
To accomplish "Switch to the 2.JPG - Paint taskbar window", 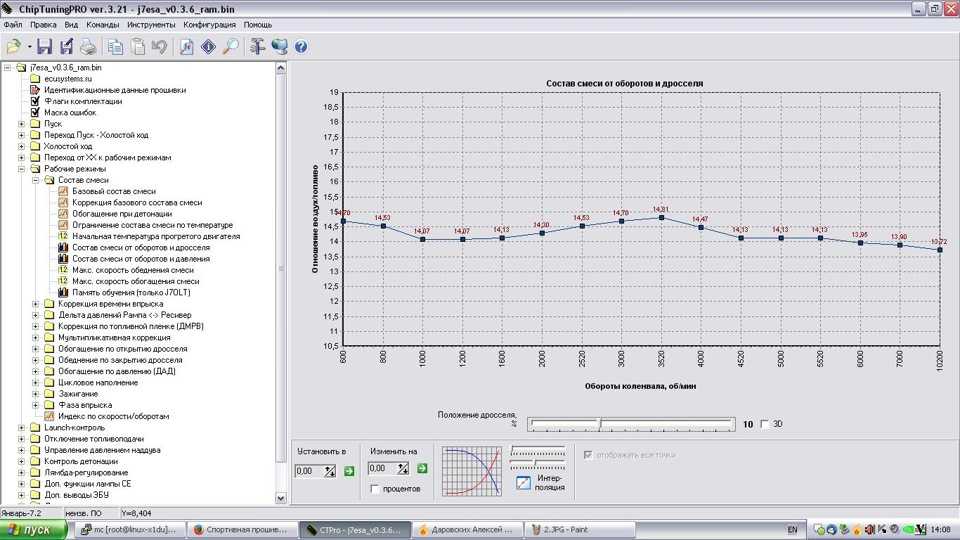I will [579, 530].
